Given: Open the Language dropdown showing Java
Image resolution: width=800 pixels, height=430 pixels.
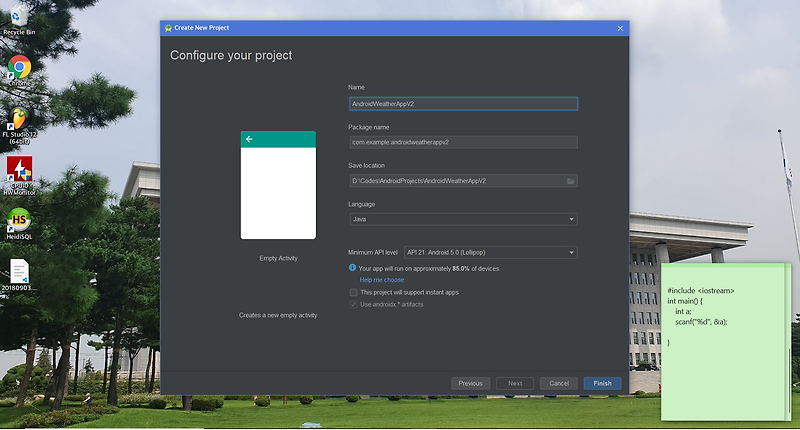Looking at the screenshot, I should (x=463, y=219).
